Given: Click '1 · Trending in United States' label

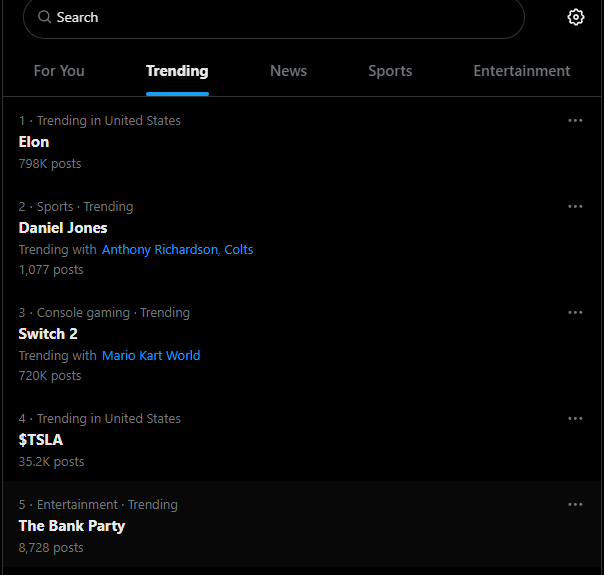Looking at the screenshot, I should [x=99, y=121].
